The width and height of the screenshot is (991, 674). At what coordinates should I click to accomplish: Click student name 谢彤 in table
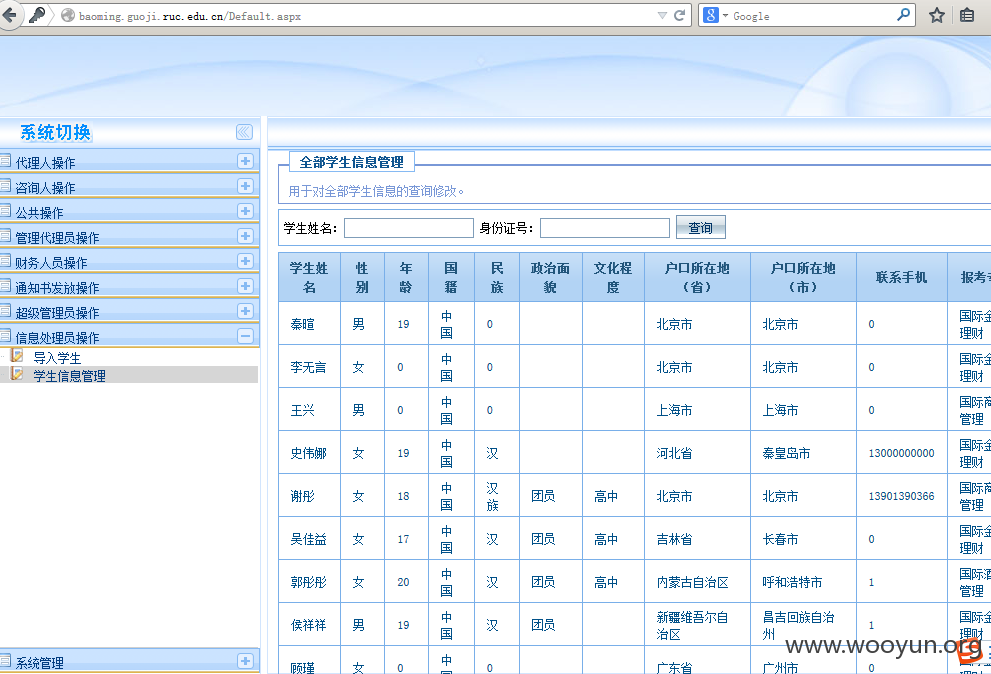(x=302, y=496)
